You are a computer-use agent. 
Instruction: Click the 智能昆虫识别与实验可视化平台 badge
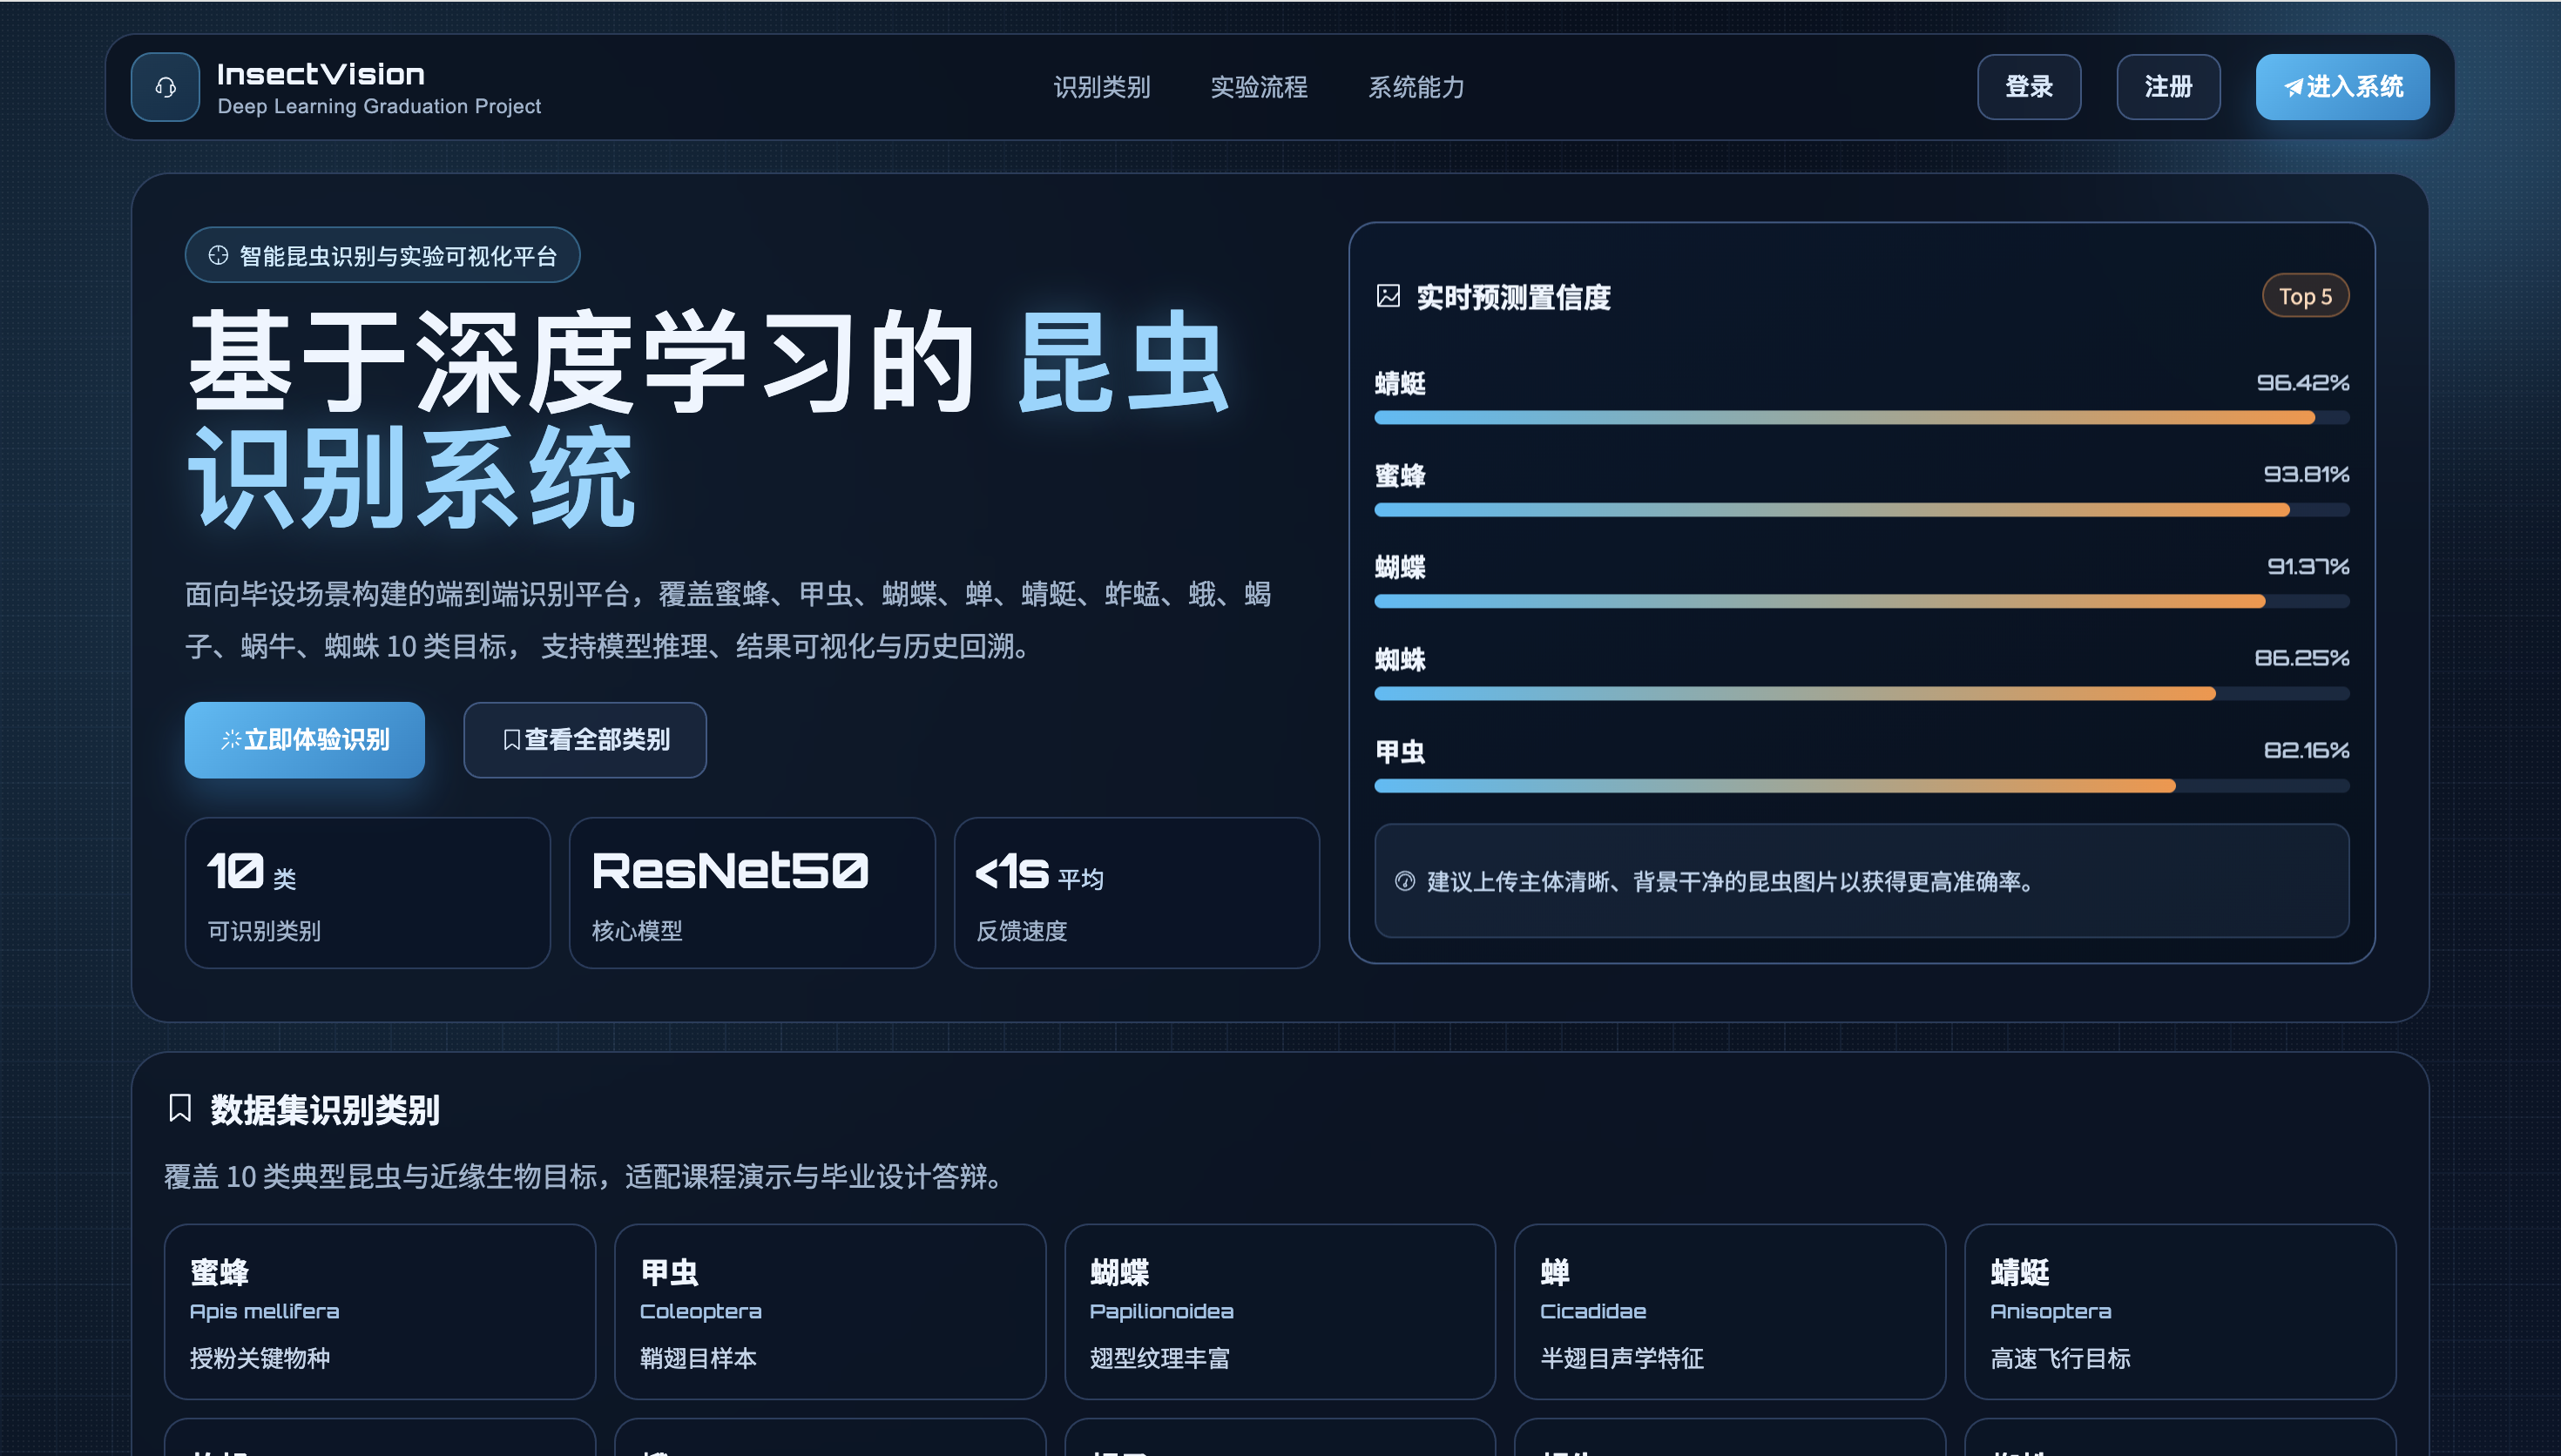(x=382, y=256)
